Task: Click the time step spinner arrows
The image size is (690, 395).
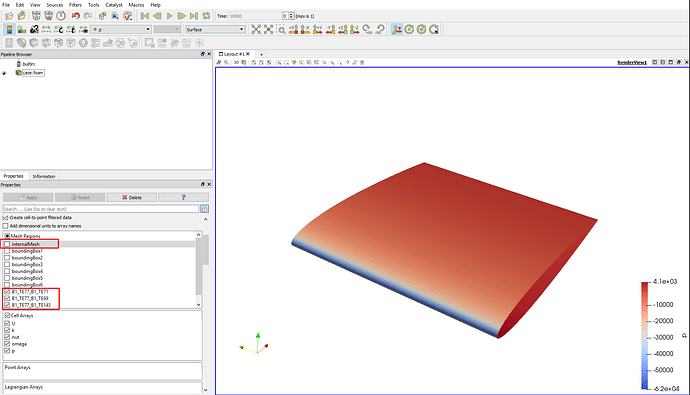Action: coord(291,16)
